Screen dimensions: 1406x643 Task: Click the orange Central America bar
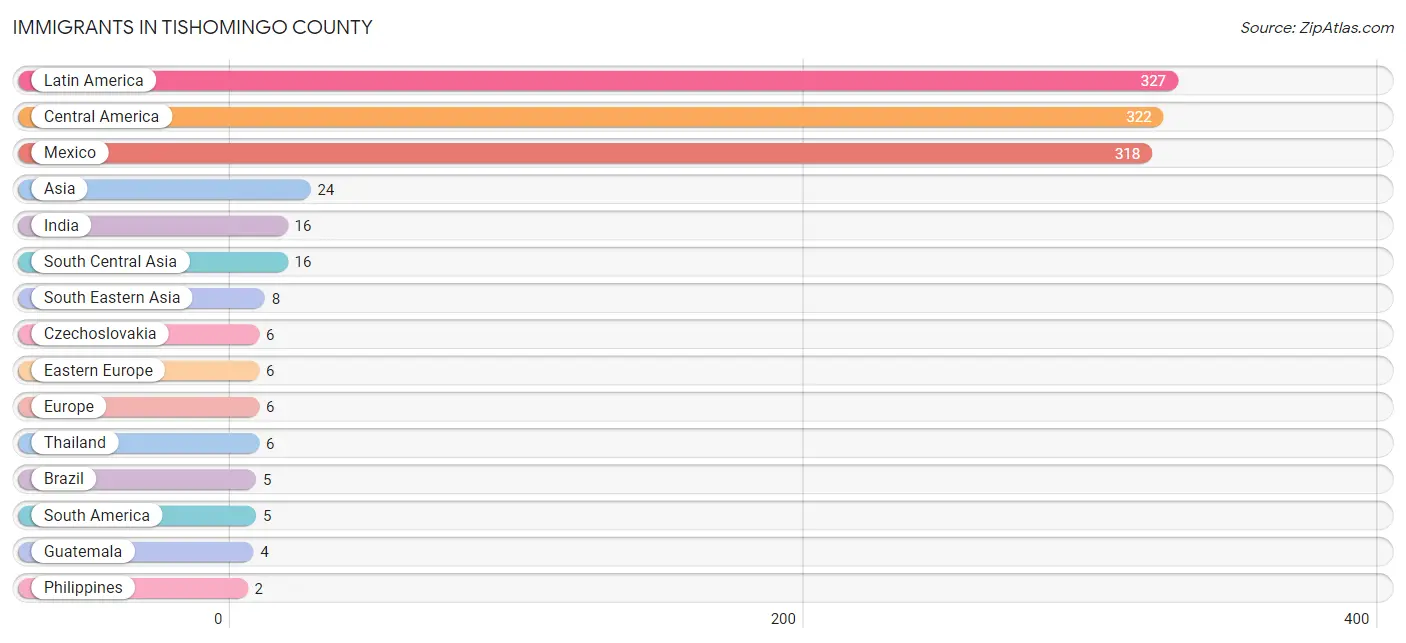tap(591, 116)
